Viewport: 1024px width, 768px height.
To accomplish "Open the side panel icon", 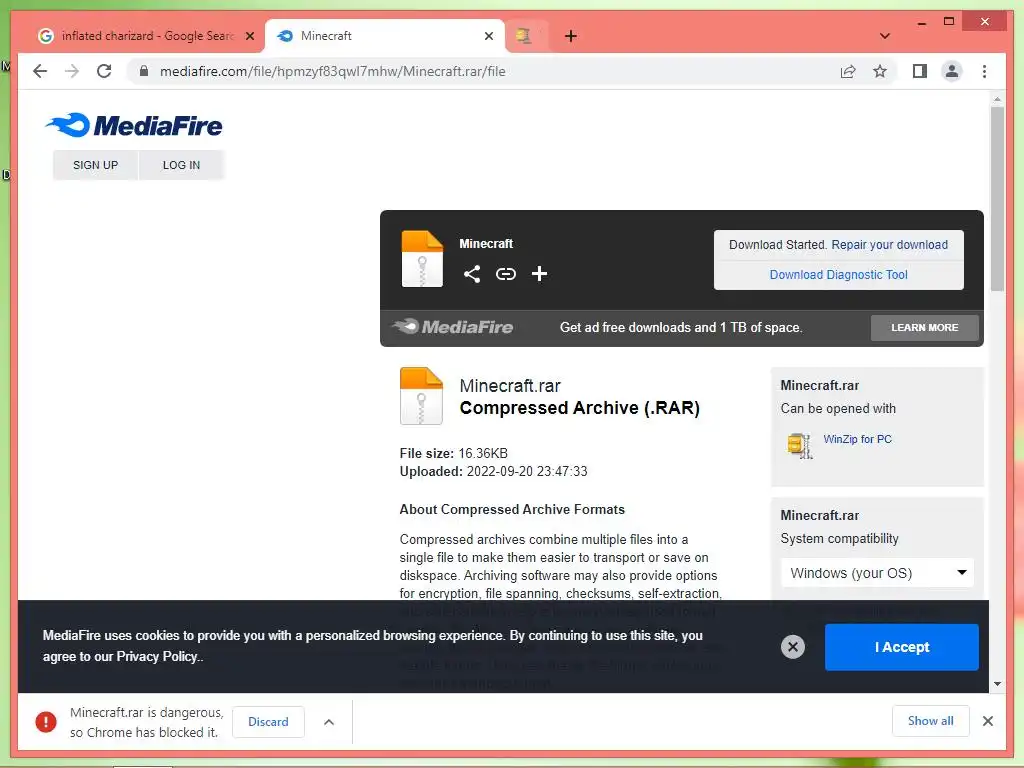I will pos(920,71).
